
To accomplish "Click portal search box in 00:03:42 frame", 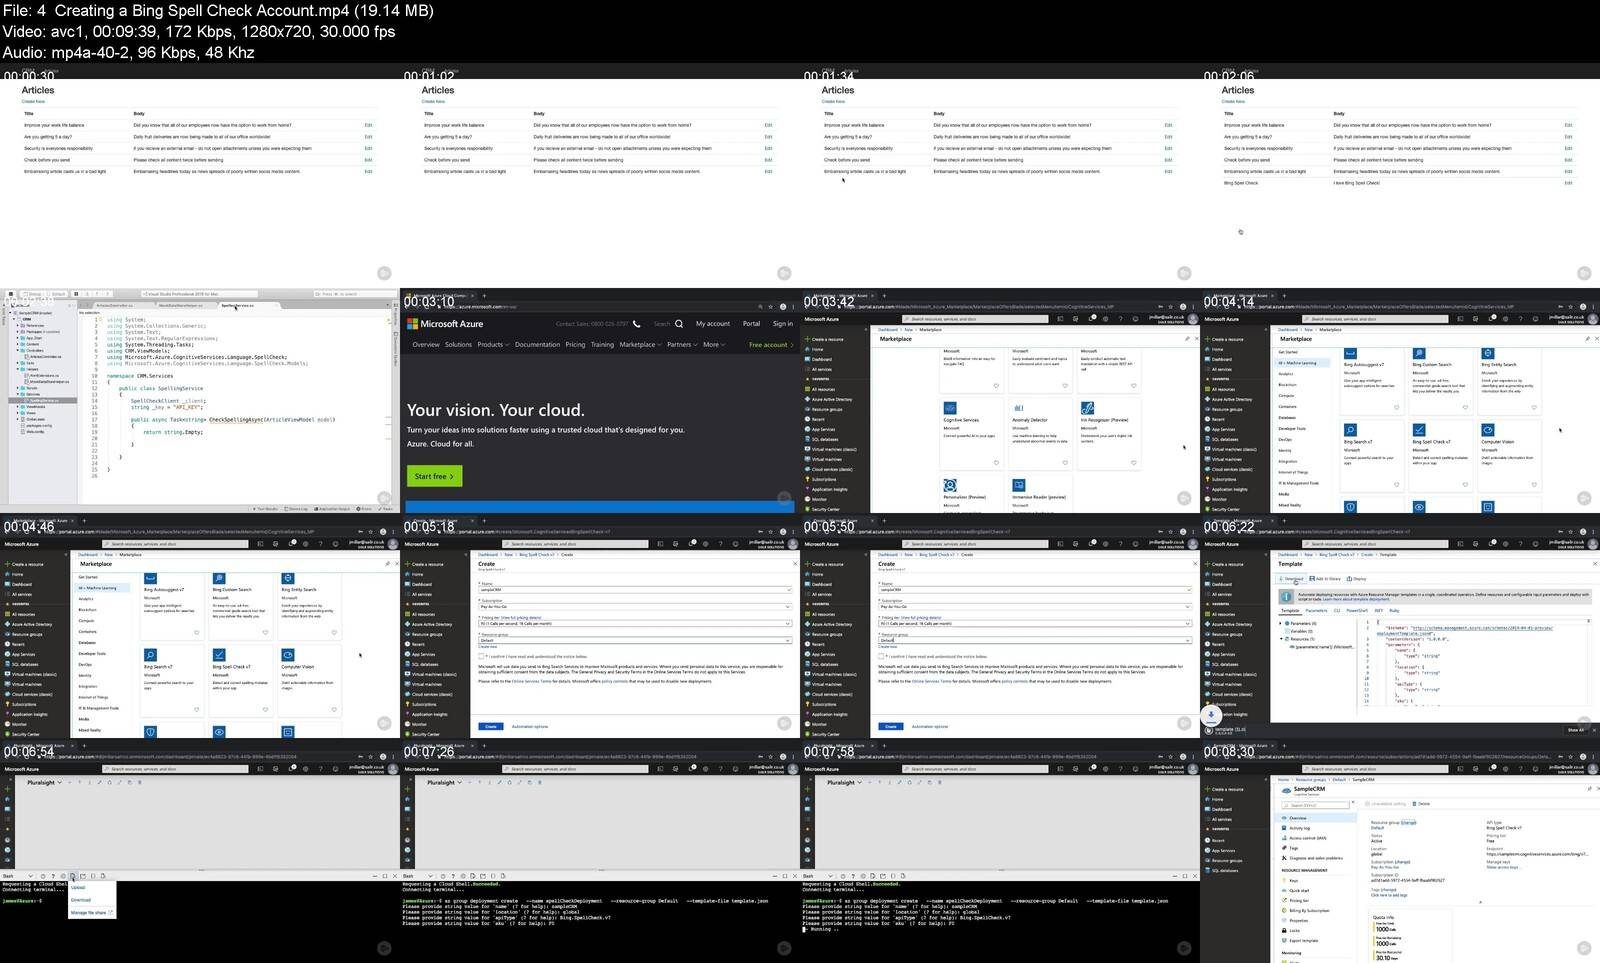I will point(976,319).
